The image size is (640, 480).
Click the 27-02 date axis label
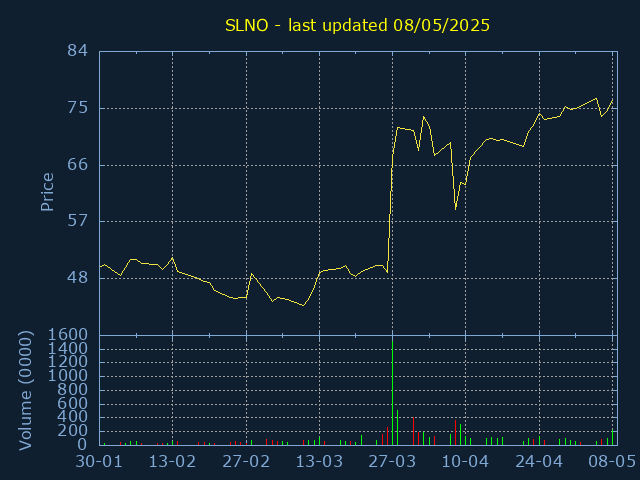click(x=246, y=462)
